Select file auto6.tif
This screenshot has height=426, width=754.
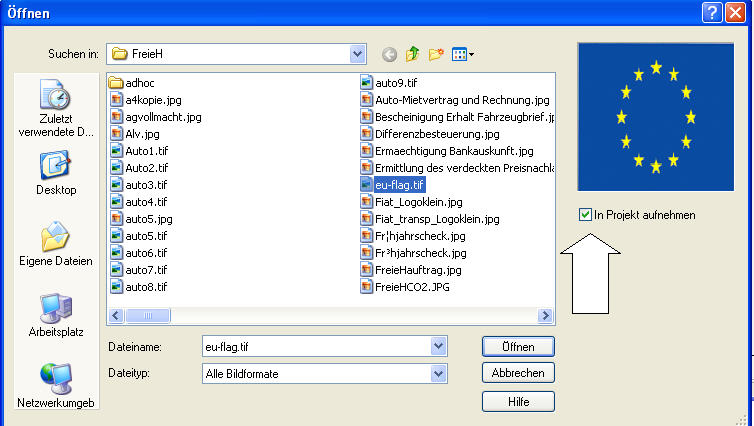[x=139, y=253]
